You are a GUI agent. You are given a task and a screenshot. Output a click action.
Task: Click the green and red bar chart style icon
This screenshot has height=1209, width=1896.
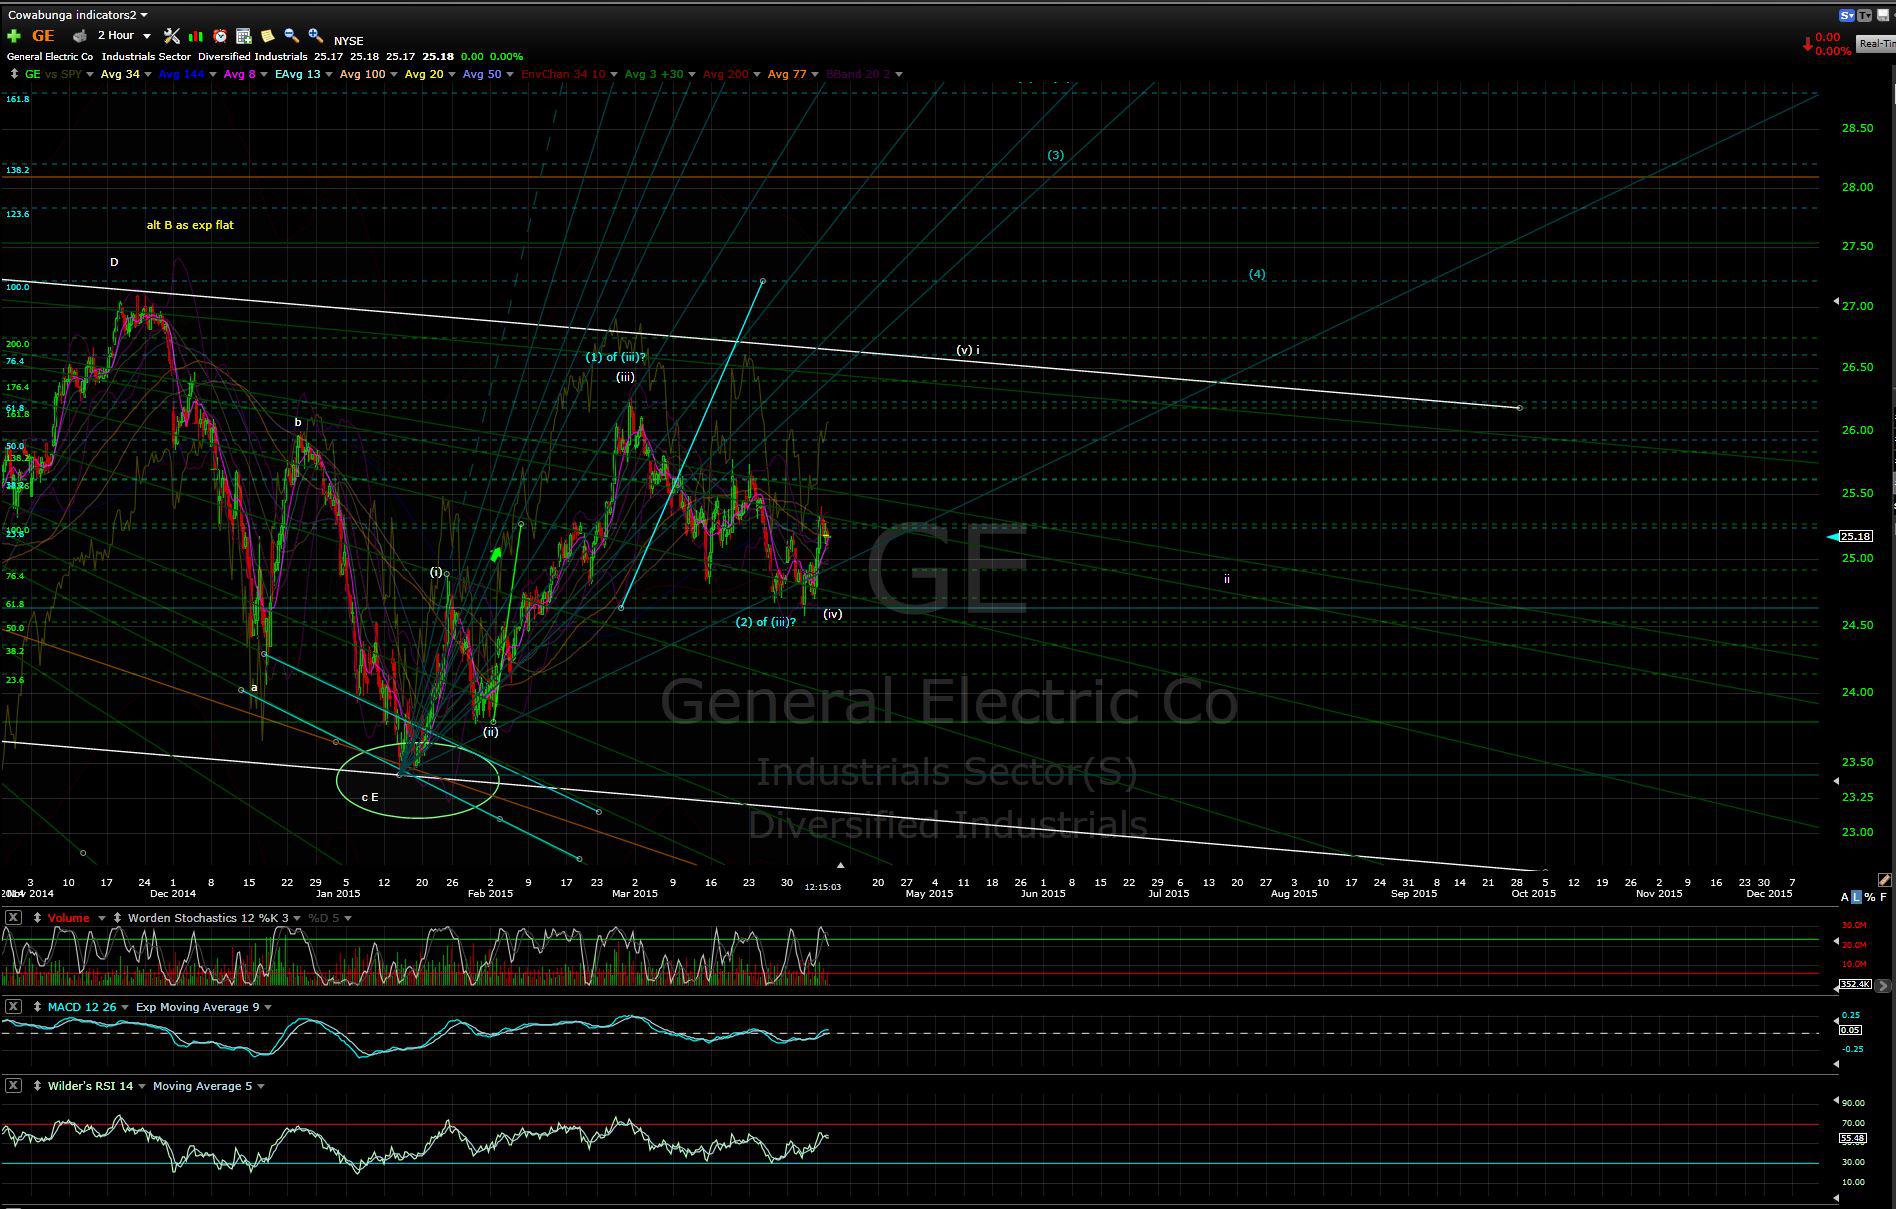(x=196, y=36)
